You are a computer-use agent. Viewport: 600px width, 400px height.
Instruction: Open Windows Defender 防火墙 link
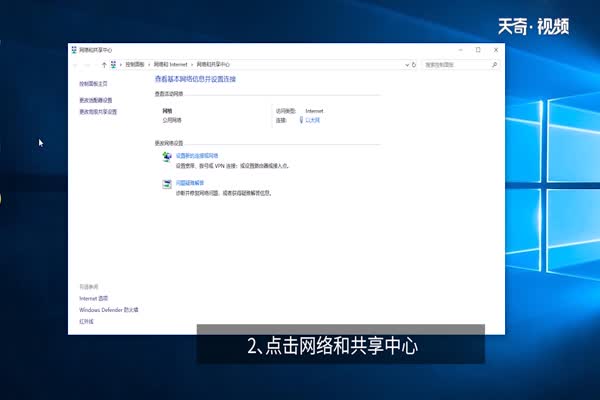point(109,310)
